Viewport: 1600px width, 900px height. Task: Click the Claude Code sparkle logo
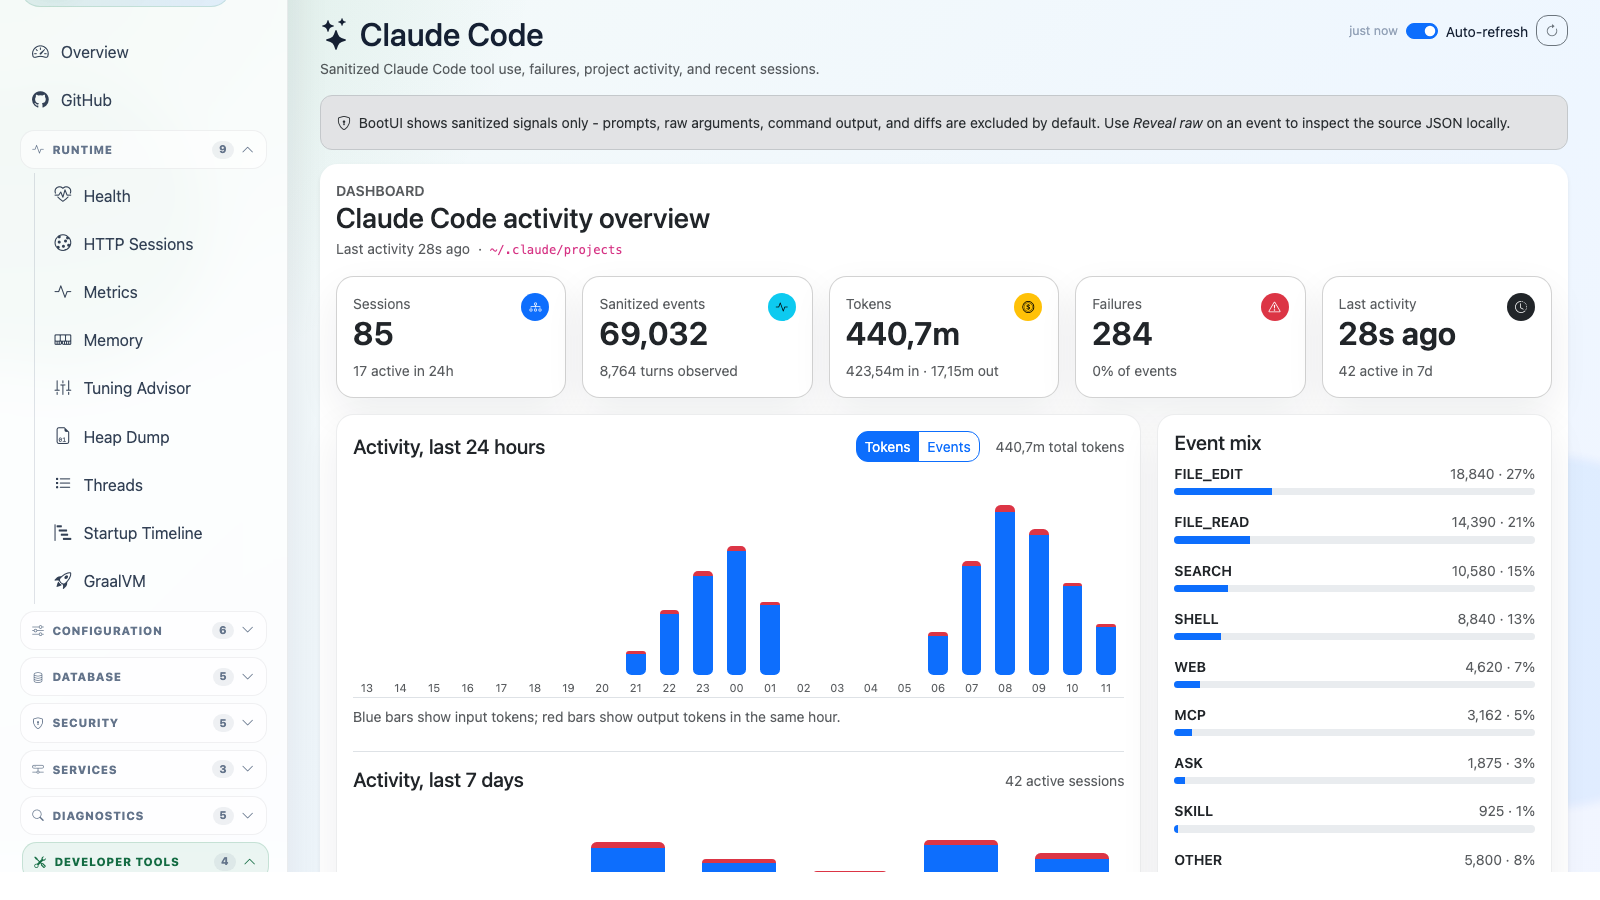[x=335, y=34]
